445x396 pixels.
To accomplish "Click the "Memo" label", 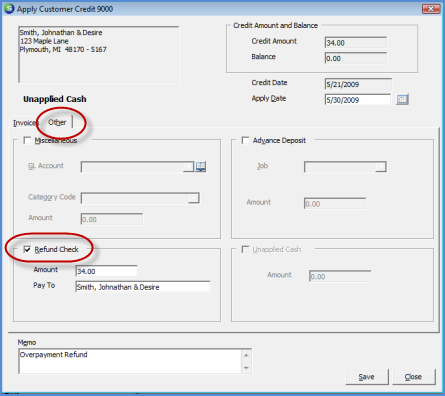I will click(x=27, y=342).
